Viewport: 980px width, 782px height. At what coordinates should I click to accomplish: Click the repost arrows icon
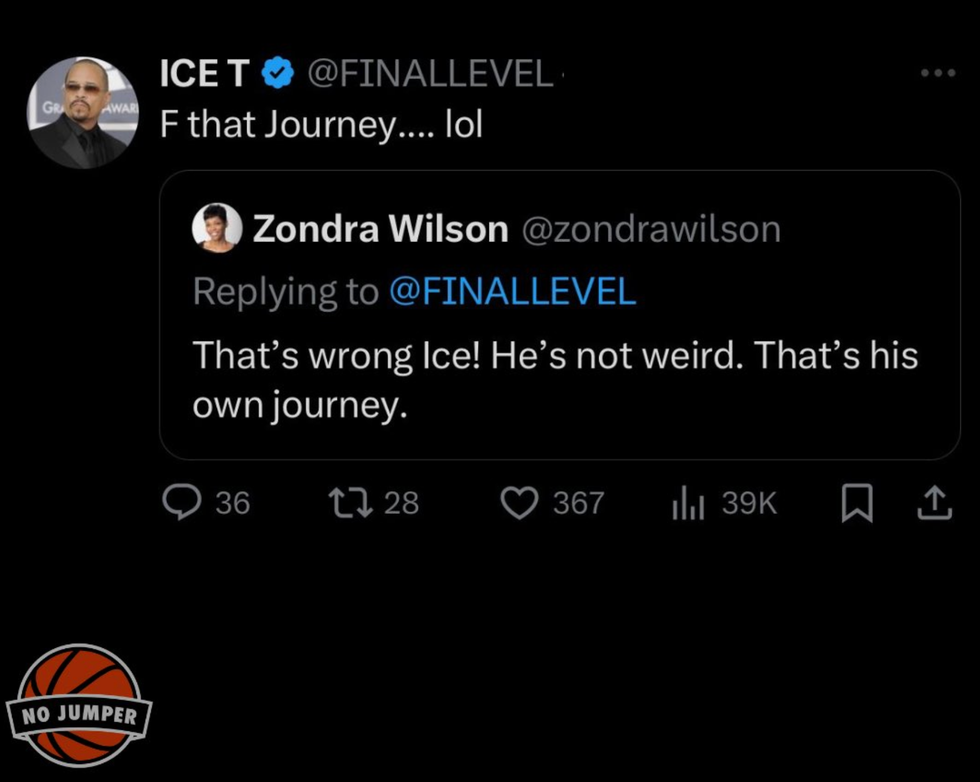pos(350,502)
